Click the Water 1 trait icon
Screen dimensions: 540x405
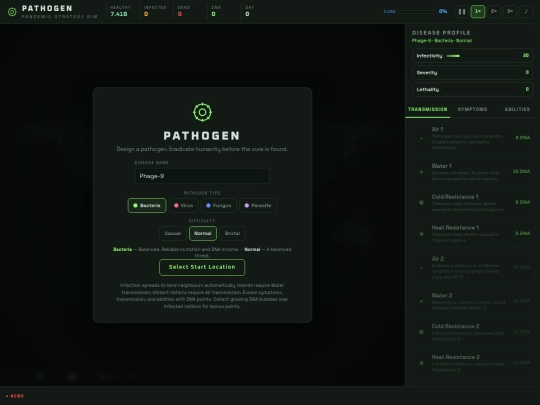[421, 172]
